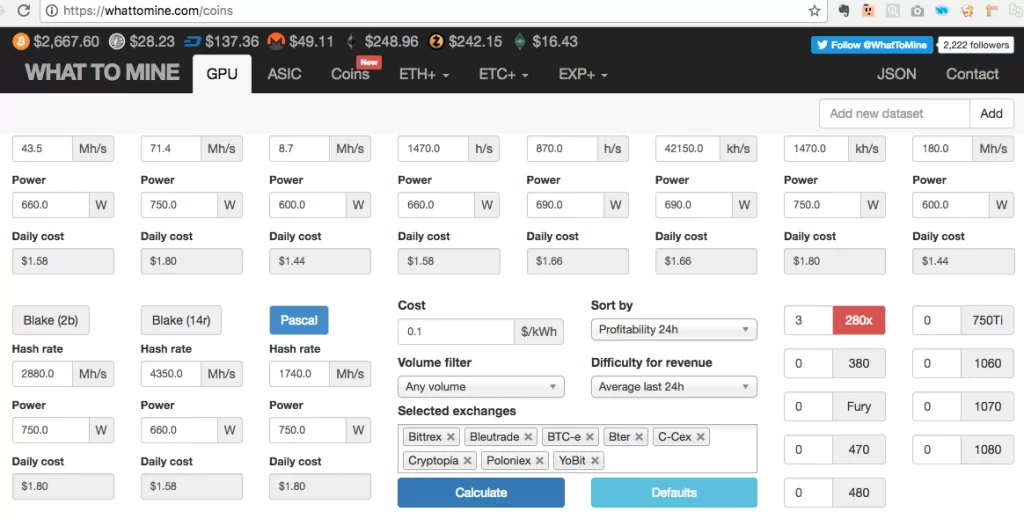
Task: Click the Zcash coin icon
Action: click(x=436, y=42)
